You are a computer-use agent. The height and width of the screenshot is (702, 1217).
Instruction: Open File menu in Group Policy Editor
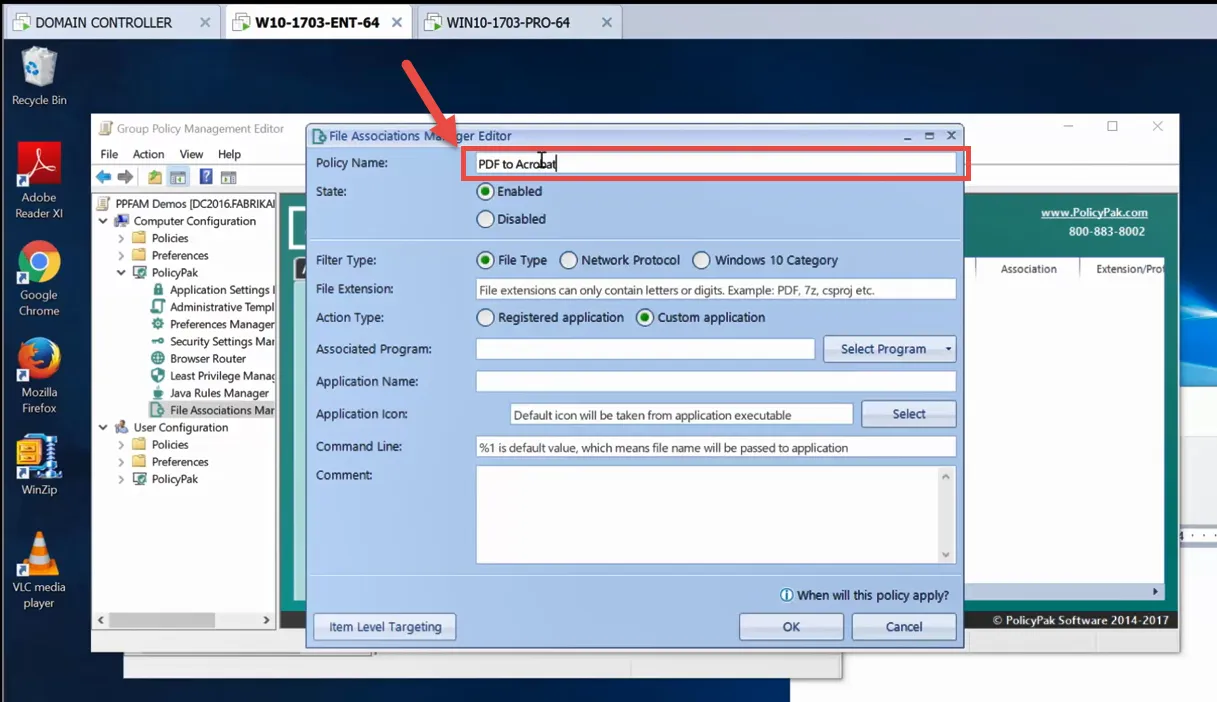point(109,154)
